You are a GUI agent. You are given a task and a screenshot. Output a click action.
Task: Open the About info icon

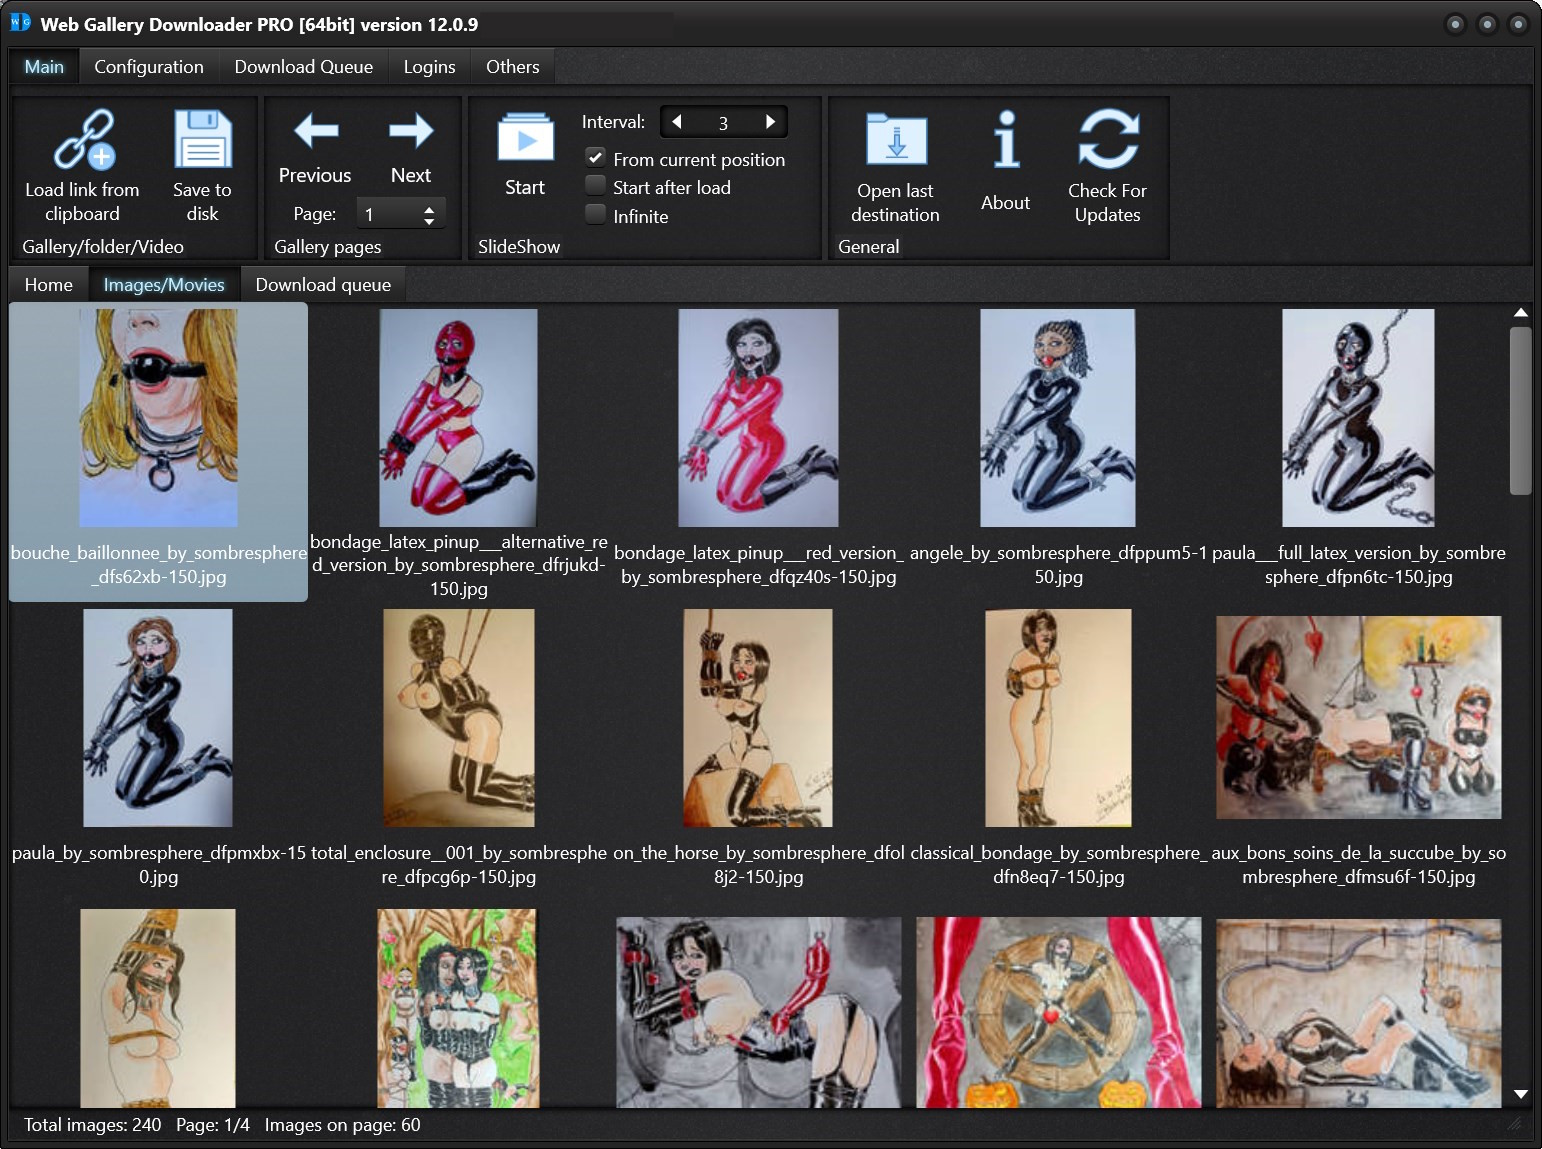point(1006,139)
